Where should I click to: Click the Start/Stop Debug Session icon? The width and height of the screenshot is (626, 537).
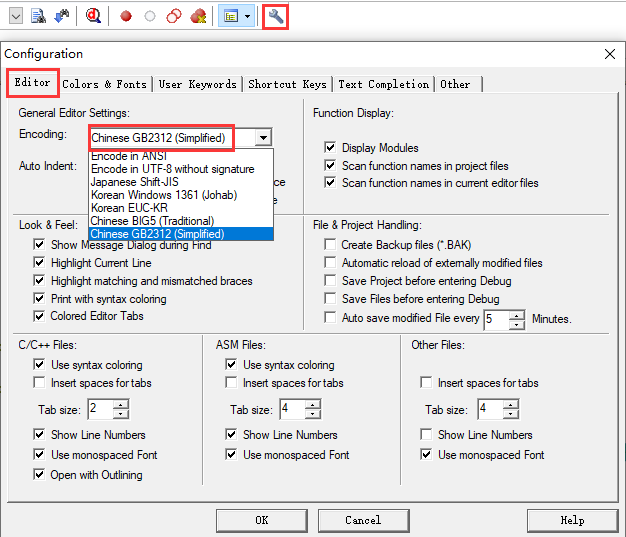pos(93,15)
